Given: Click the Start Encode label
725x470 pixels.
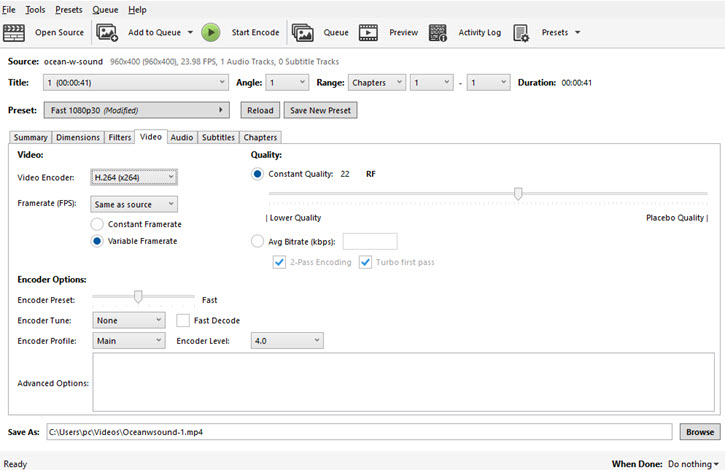Looking at the screenshot, I should (255, 32).
